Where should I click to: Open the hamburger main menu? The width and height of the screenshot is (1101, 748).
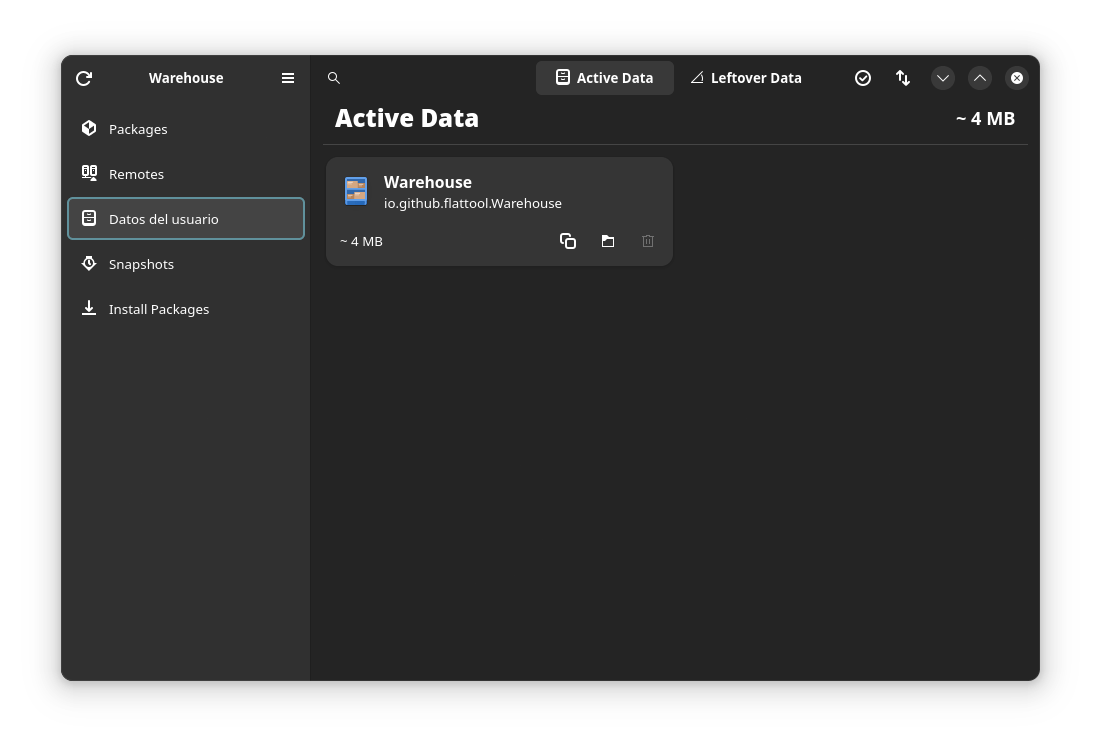288,78
